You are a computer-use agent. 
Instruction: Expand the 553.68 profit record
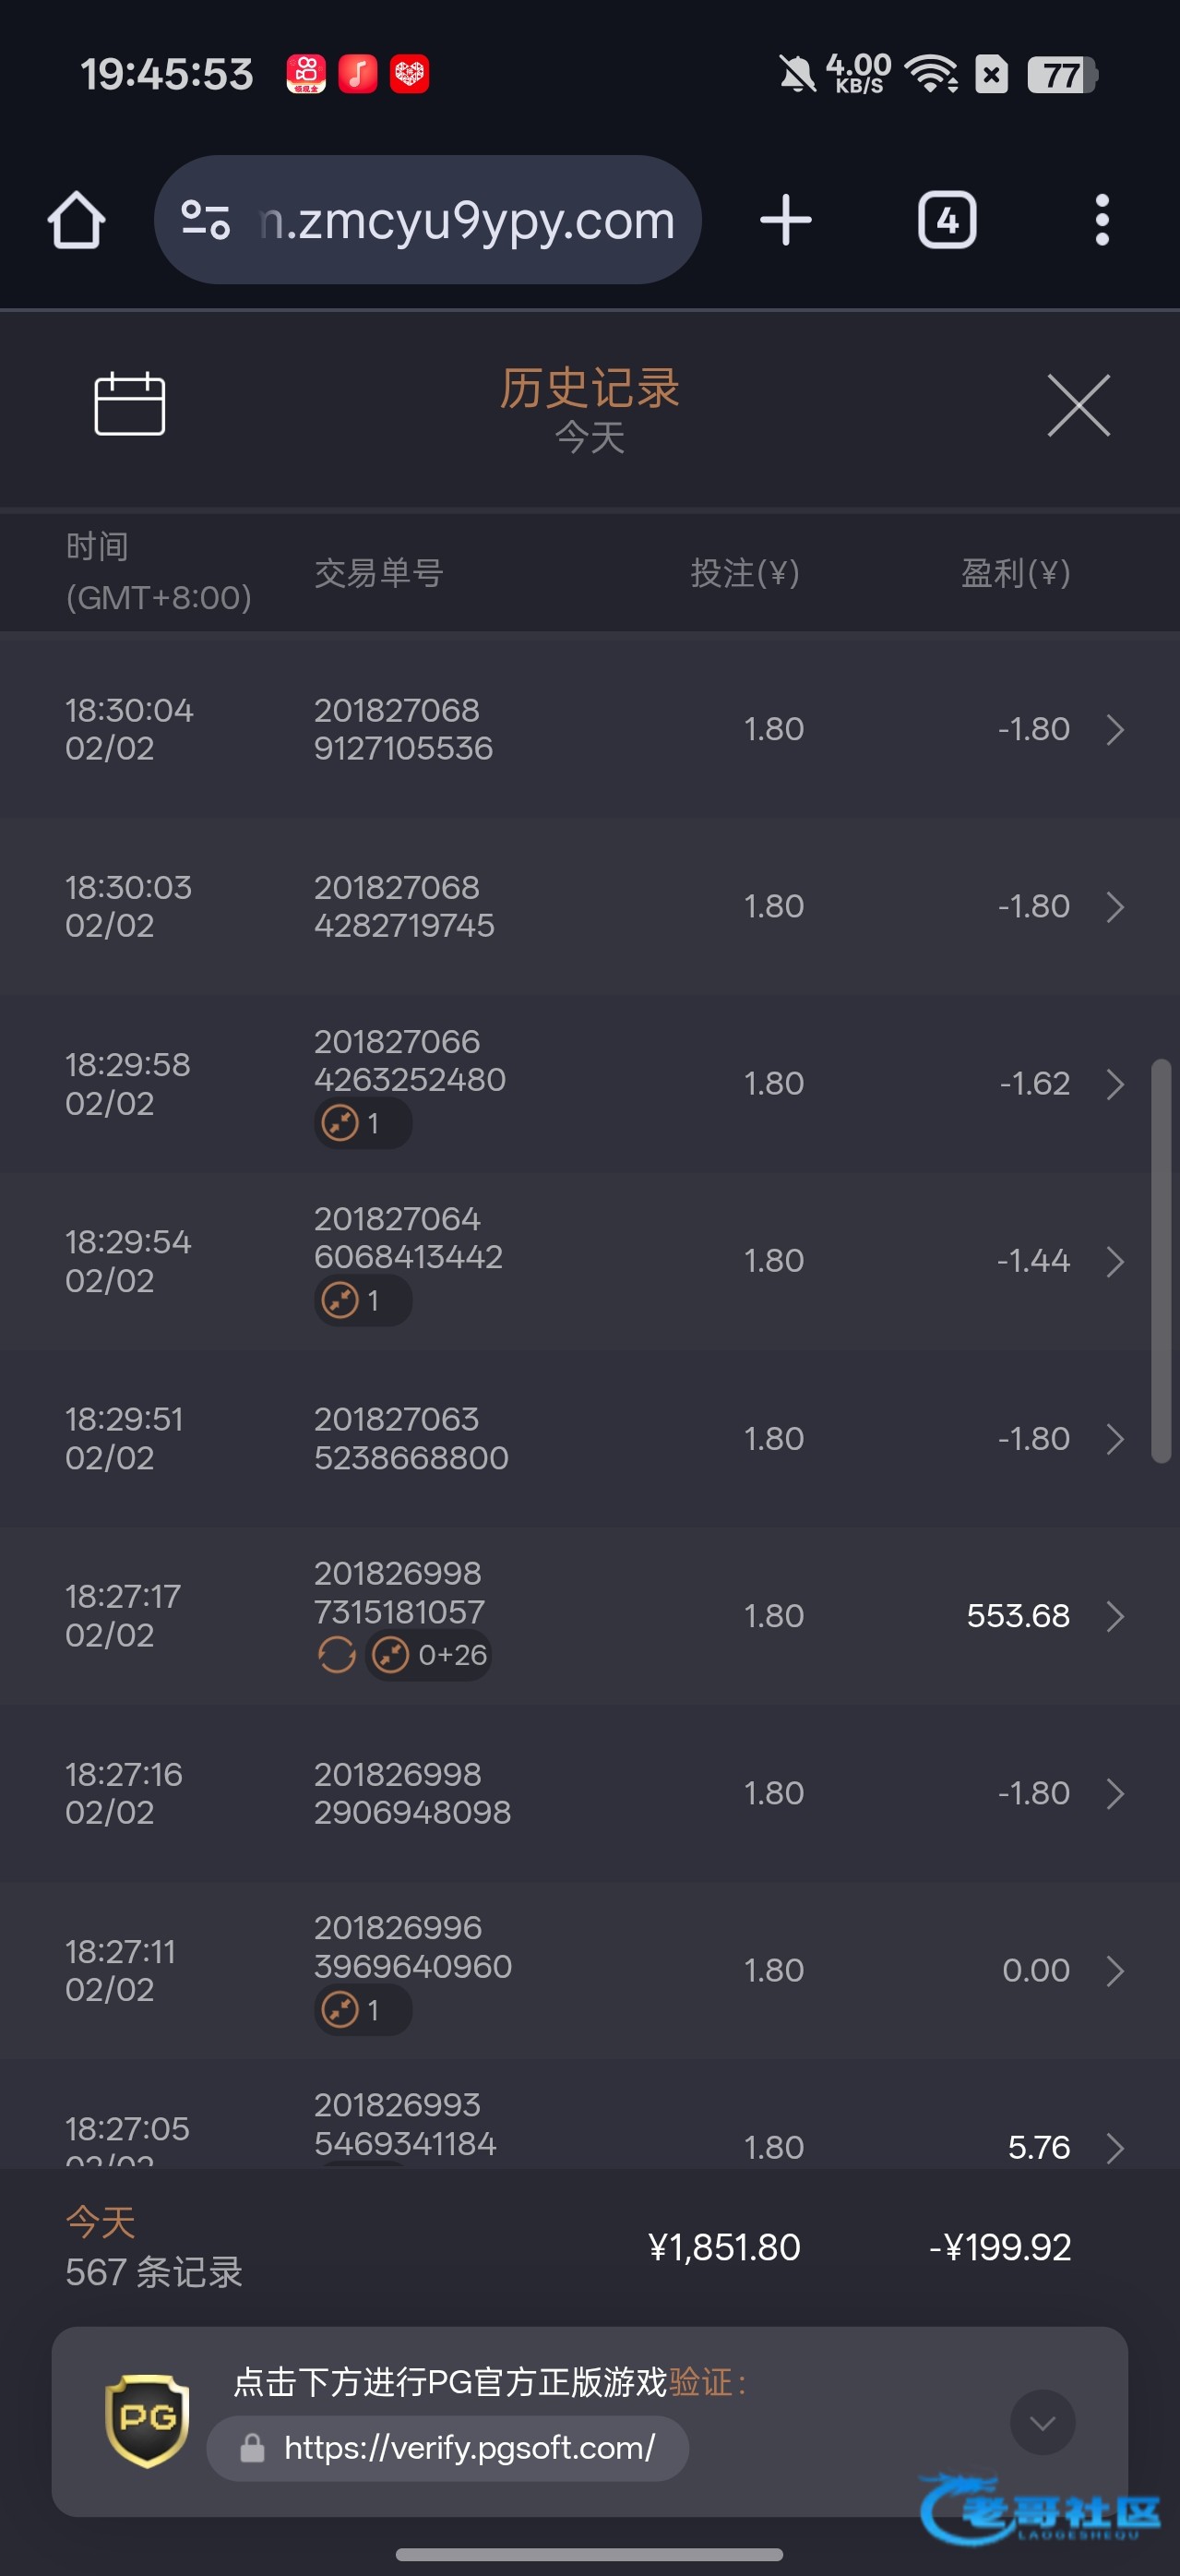[1115, 1616]
